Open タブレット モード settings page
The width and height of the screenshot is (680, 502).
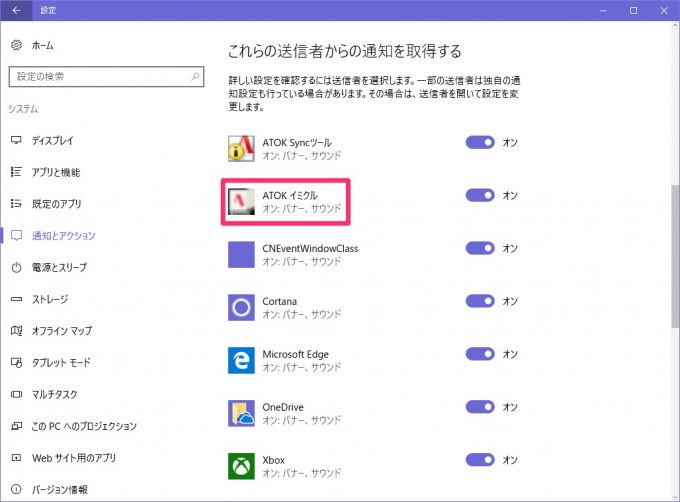coord(61,362)
